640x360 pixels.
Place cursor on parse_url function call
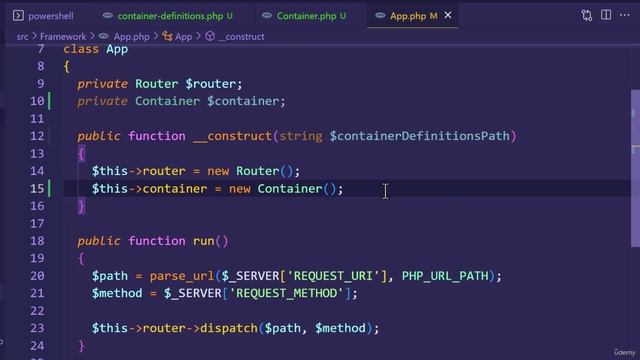point(182,276)
